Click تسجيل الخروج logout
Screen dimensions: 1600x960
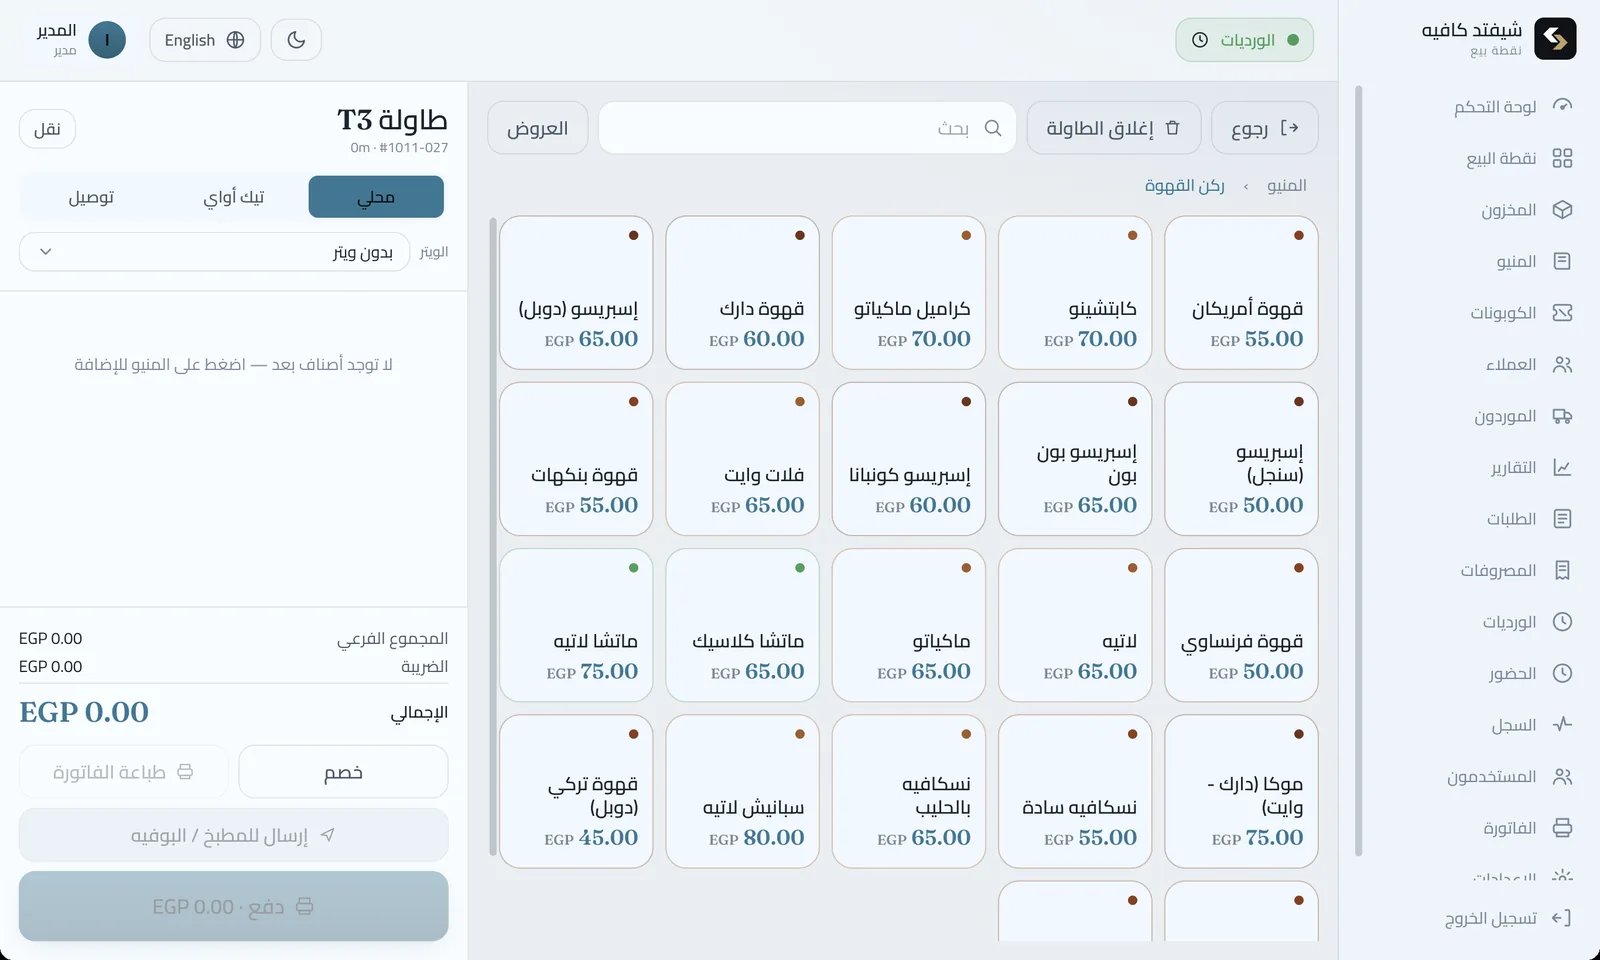tap(1508, 918)
